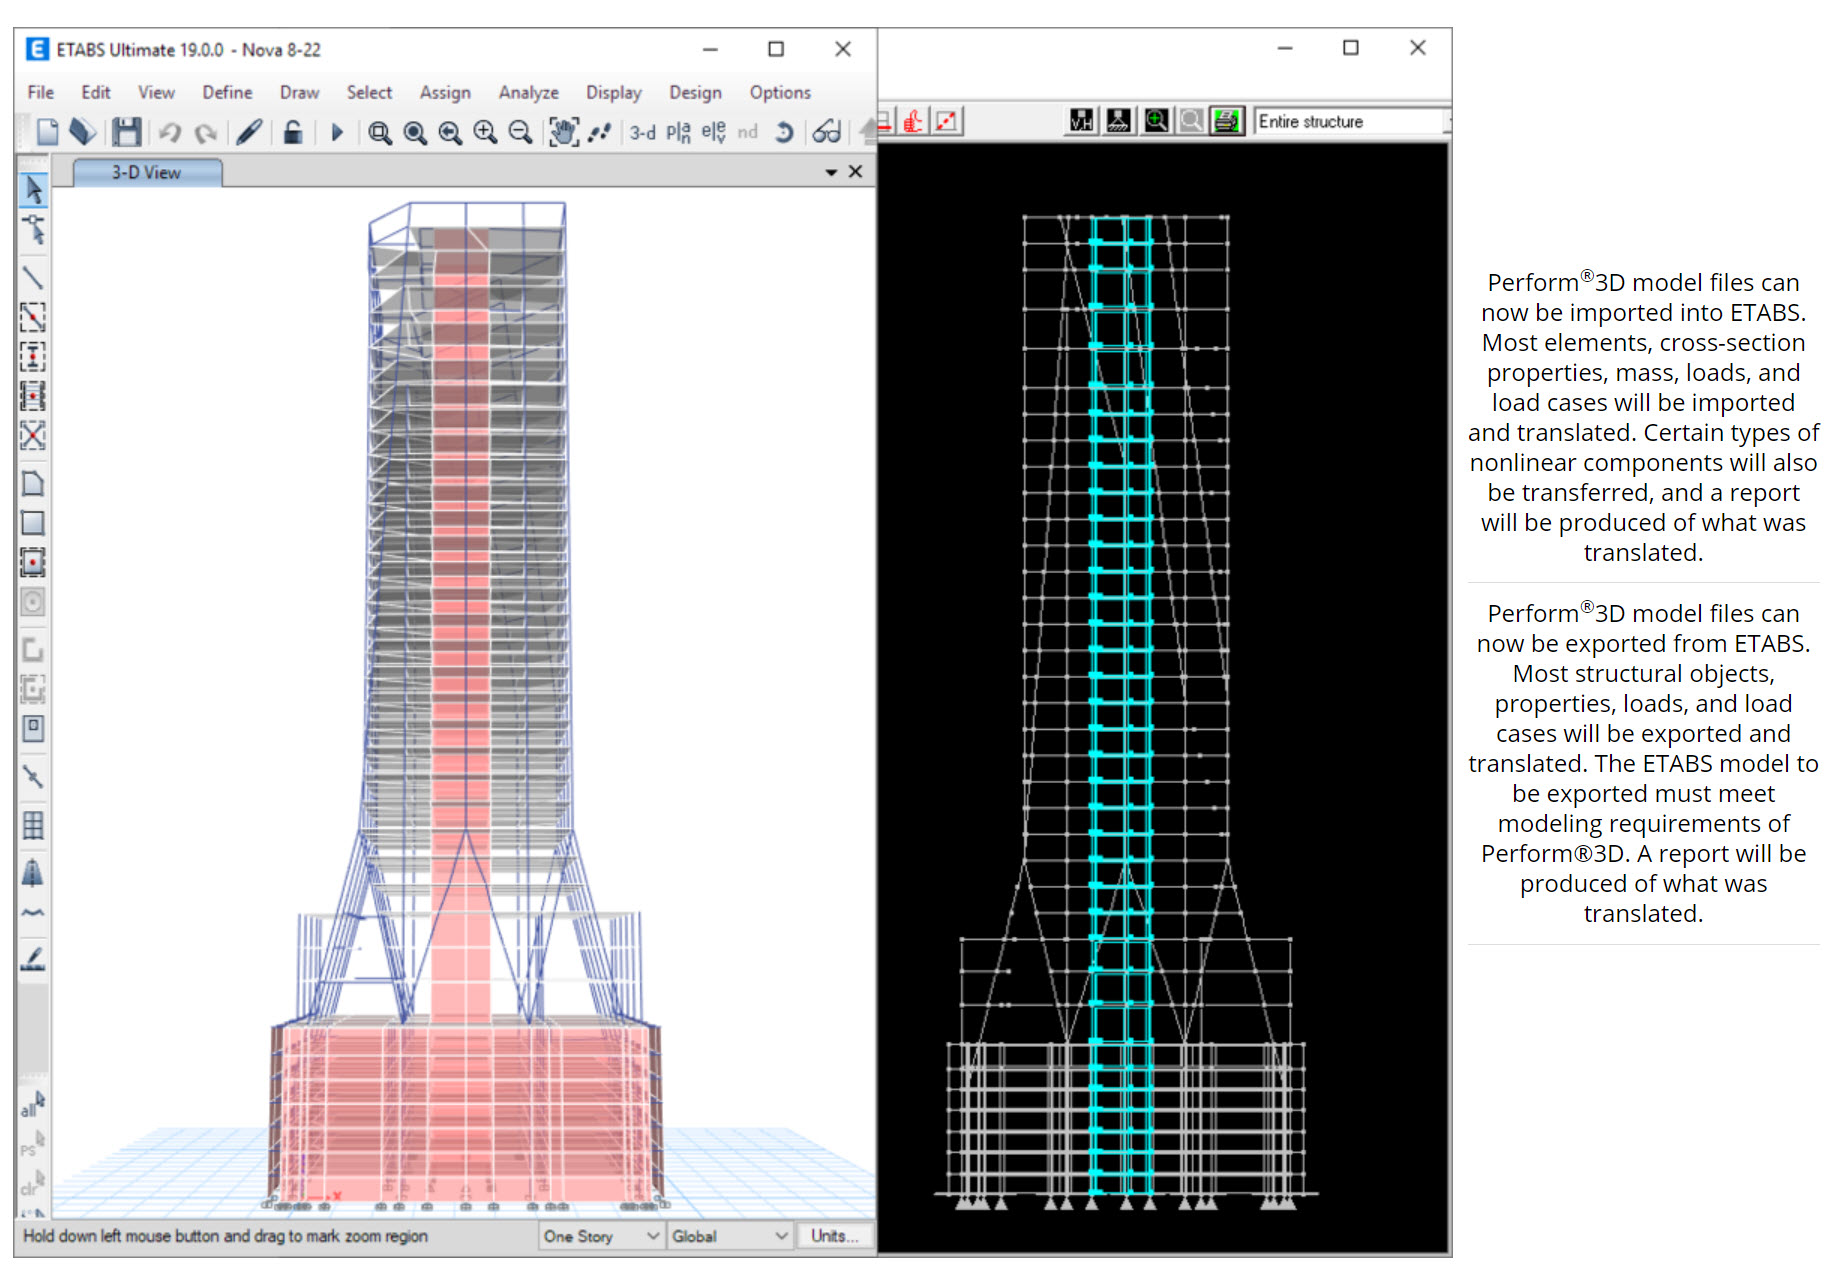Click the Restore Full View magnifier icon
Image resolution: width=1835 pixels, height=1270 pixels.
[x=415, y=132]
